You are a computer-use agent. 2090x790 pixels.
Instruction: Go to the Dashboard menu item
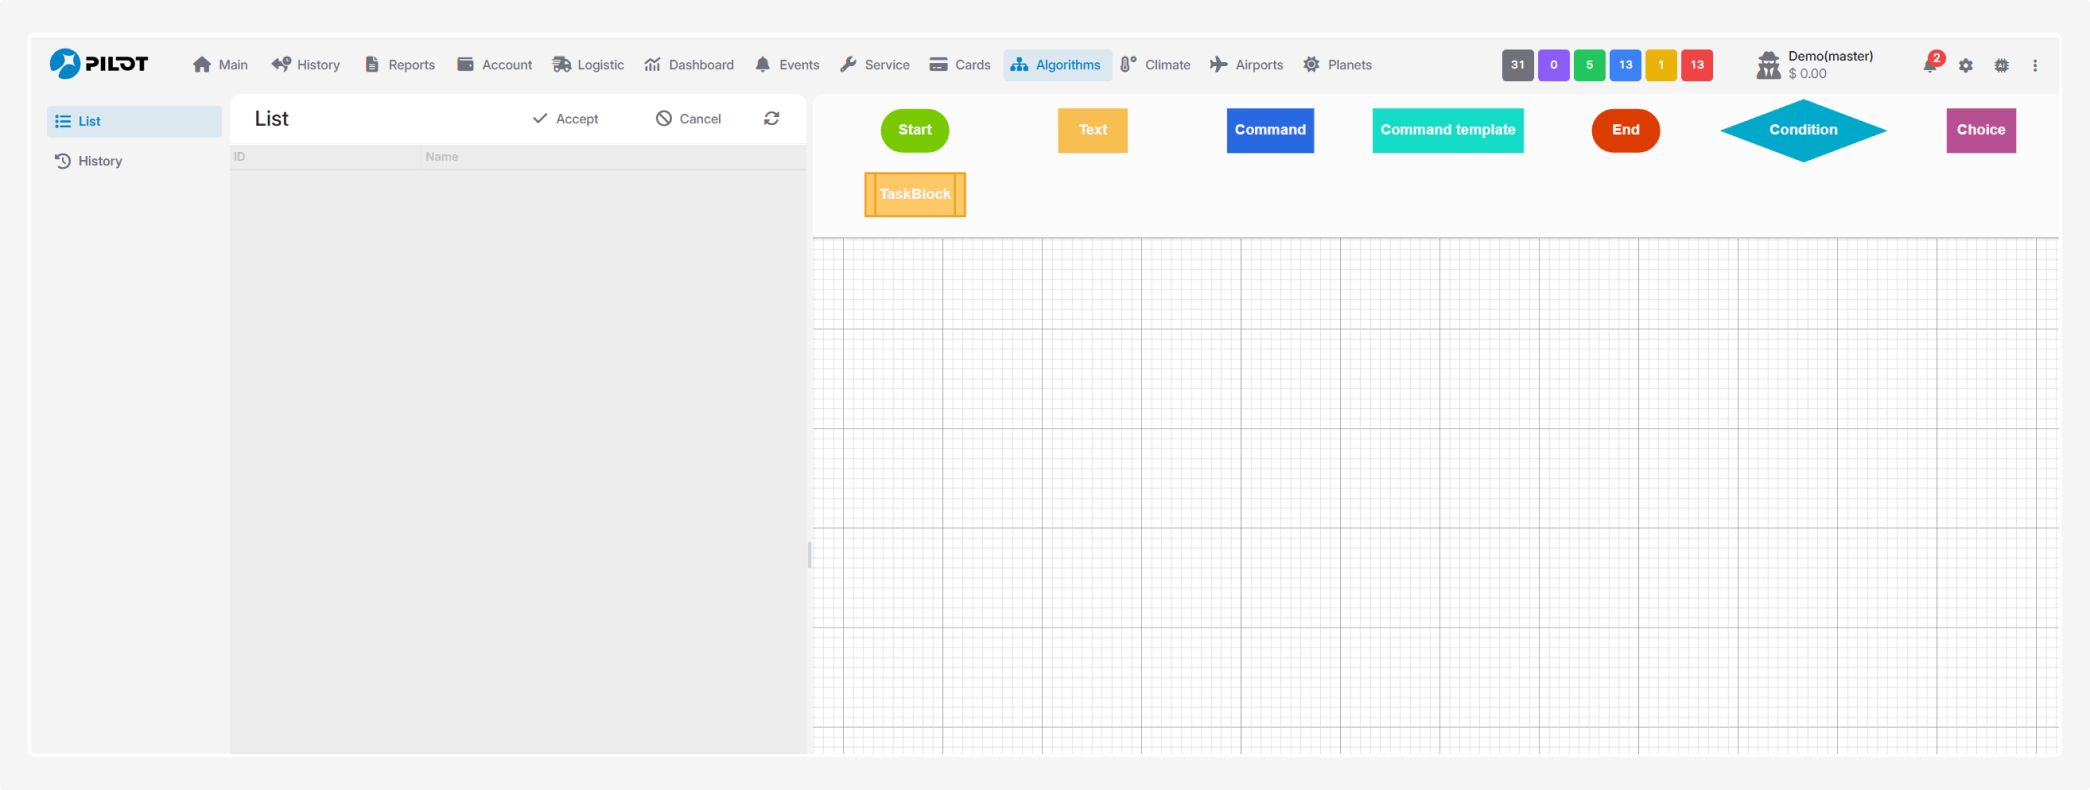point(689,65)
